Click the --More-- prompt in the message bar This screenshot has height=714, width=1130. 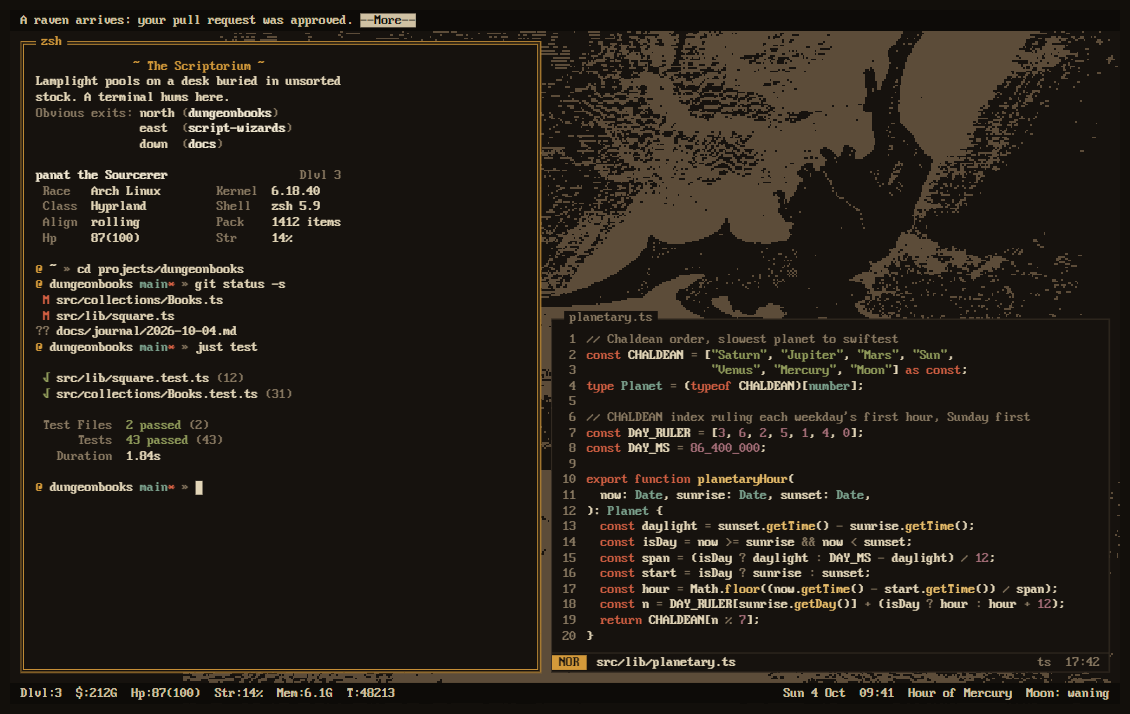point(388,20)
